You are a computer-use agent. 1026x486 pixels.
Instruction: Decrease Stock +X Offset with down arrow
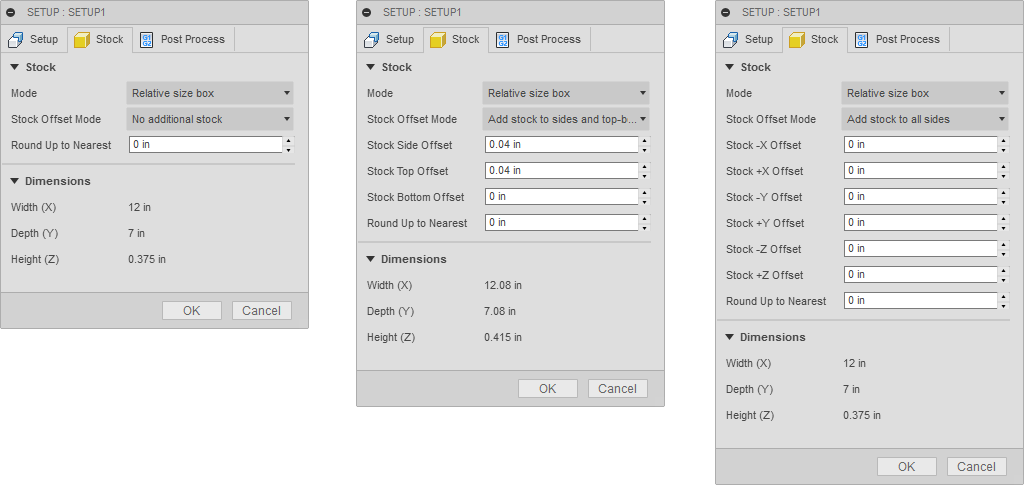pyautogui.click(x=1004, y=175)
